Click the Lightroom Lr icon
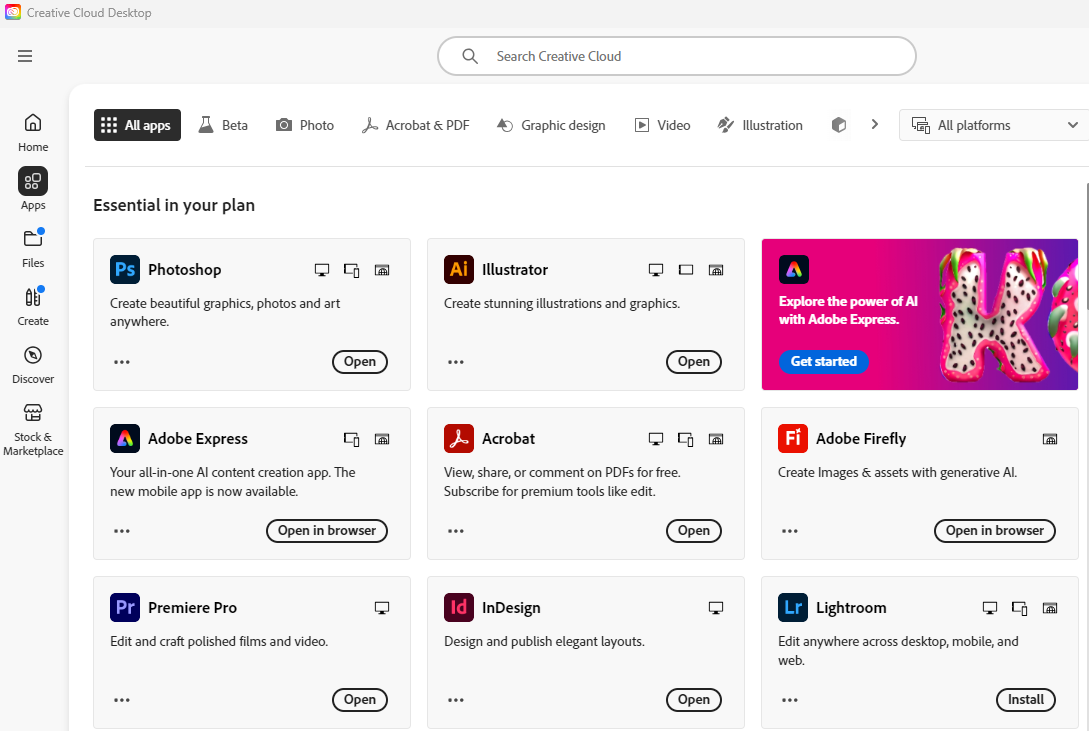Image resolution: width=1089 pixels, height=731 pixels. 793,607
